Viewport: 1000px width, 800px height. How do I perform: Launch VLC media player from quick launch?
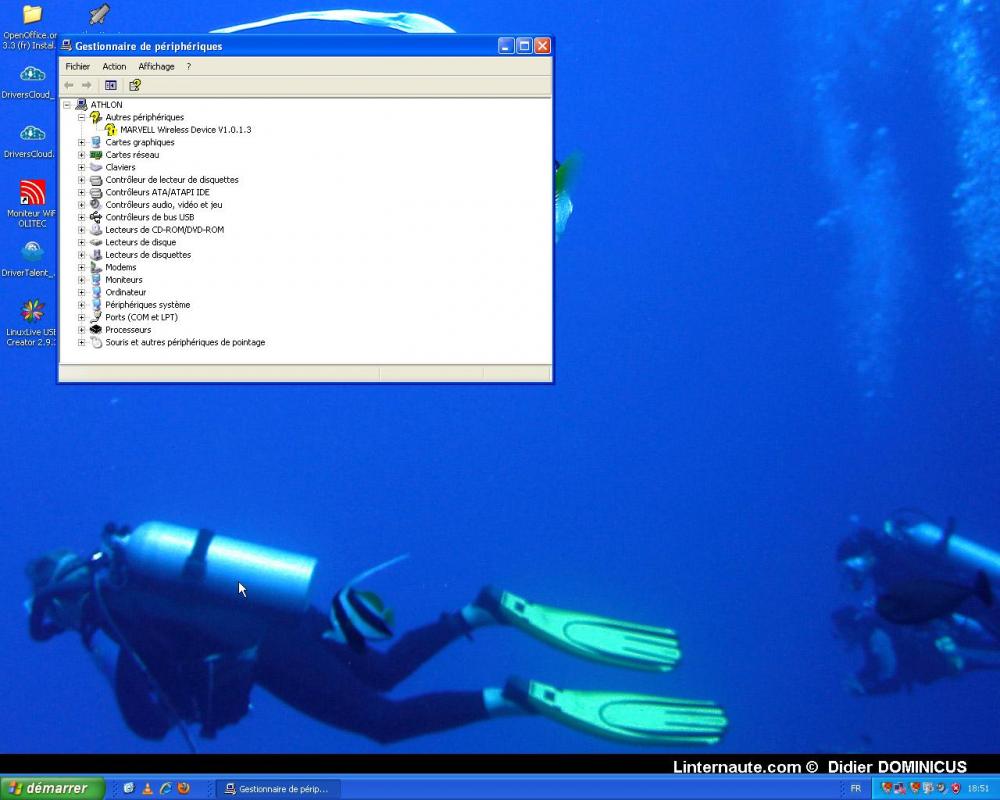tap(148, 788)
